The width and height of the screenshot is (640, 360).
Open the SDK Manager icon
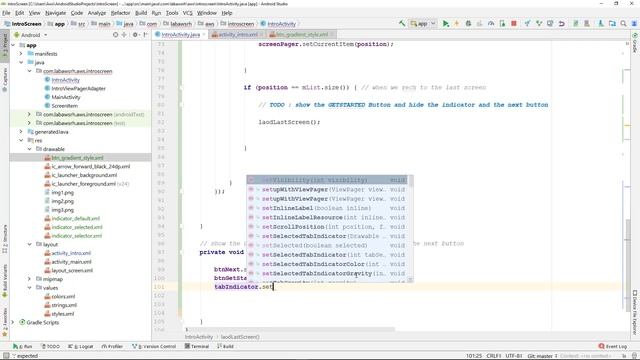click(x=587, y=24)
